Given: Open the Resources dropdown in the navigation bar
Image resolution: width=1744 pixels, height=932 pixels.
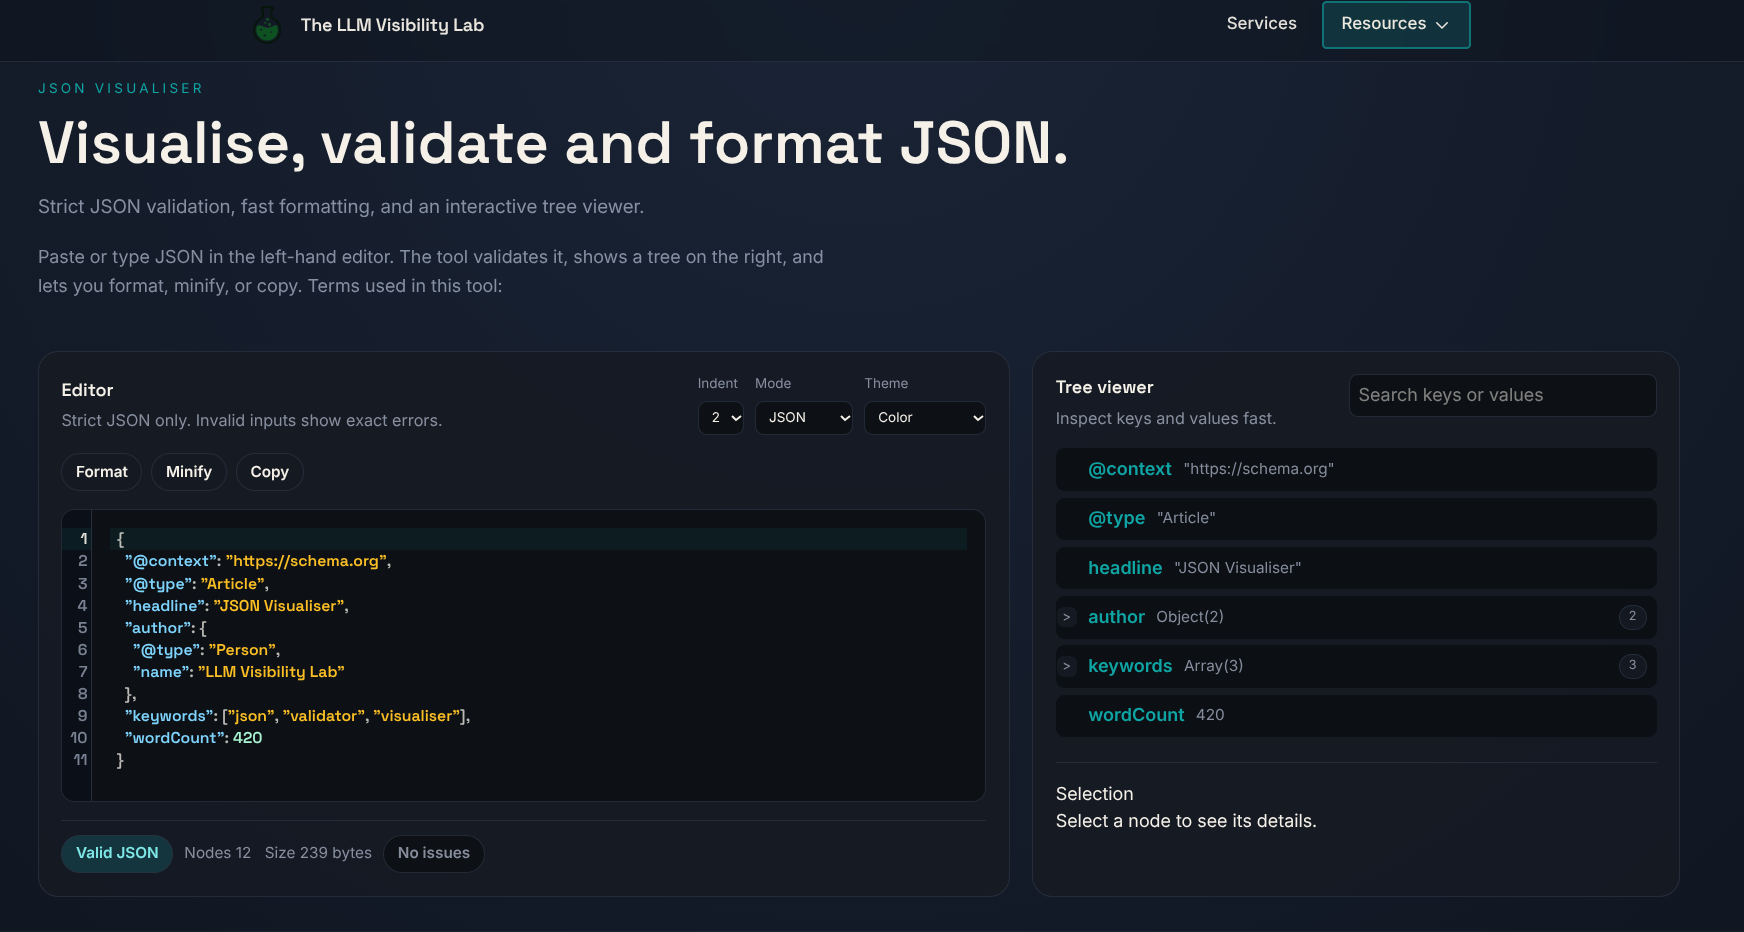Looking at the screenshot, I should pyautogui.click(x=1395, y=24).
